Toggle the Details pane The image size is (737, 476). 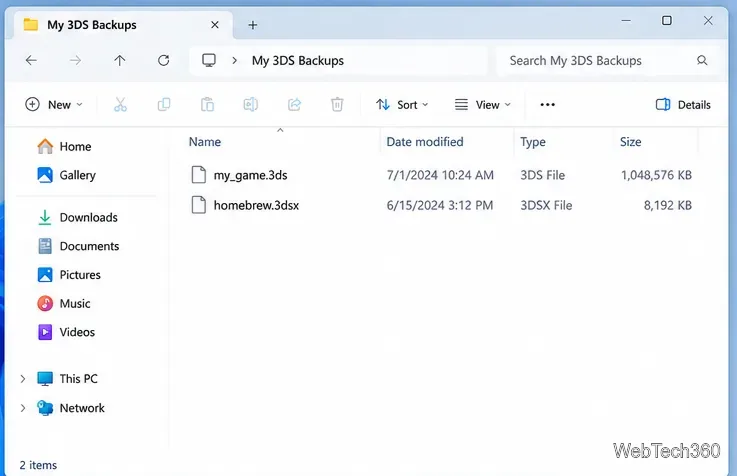(683, 104)
